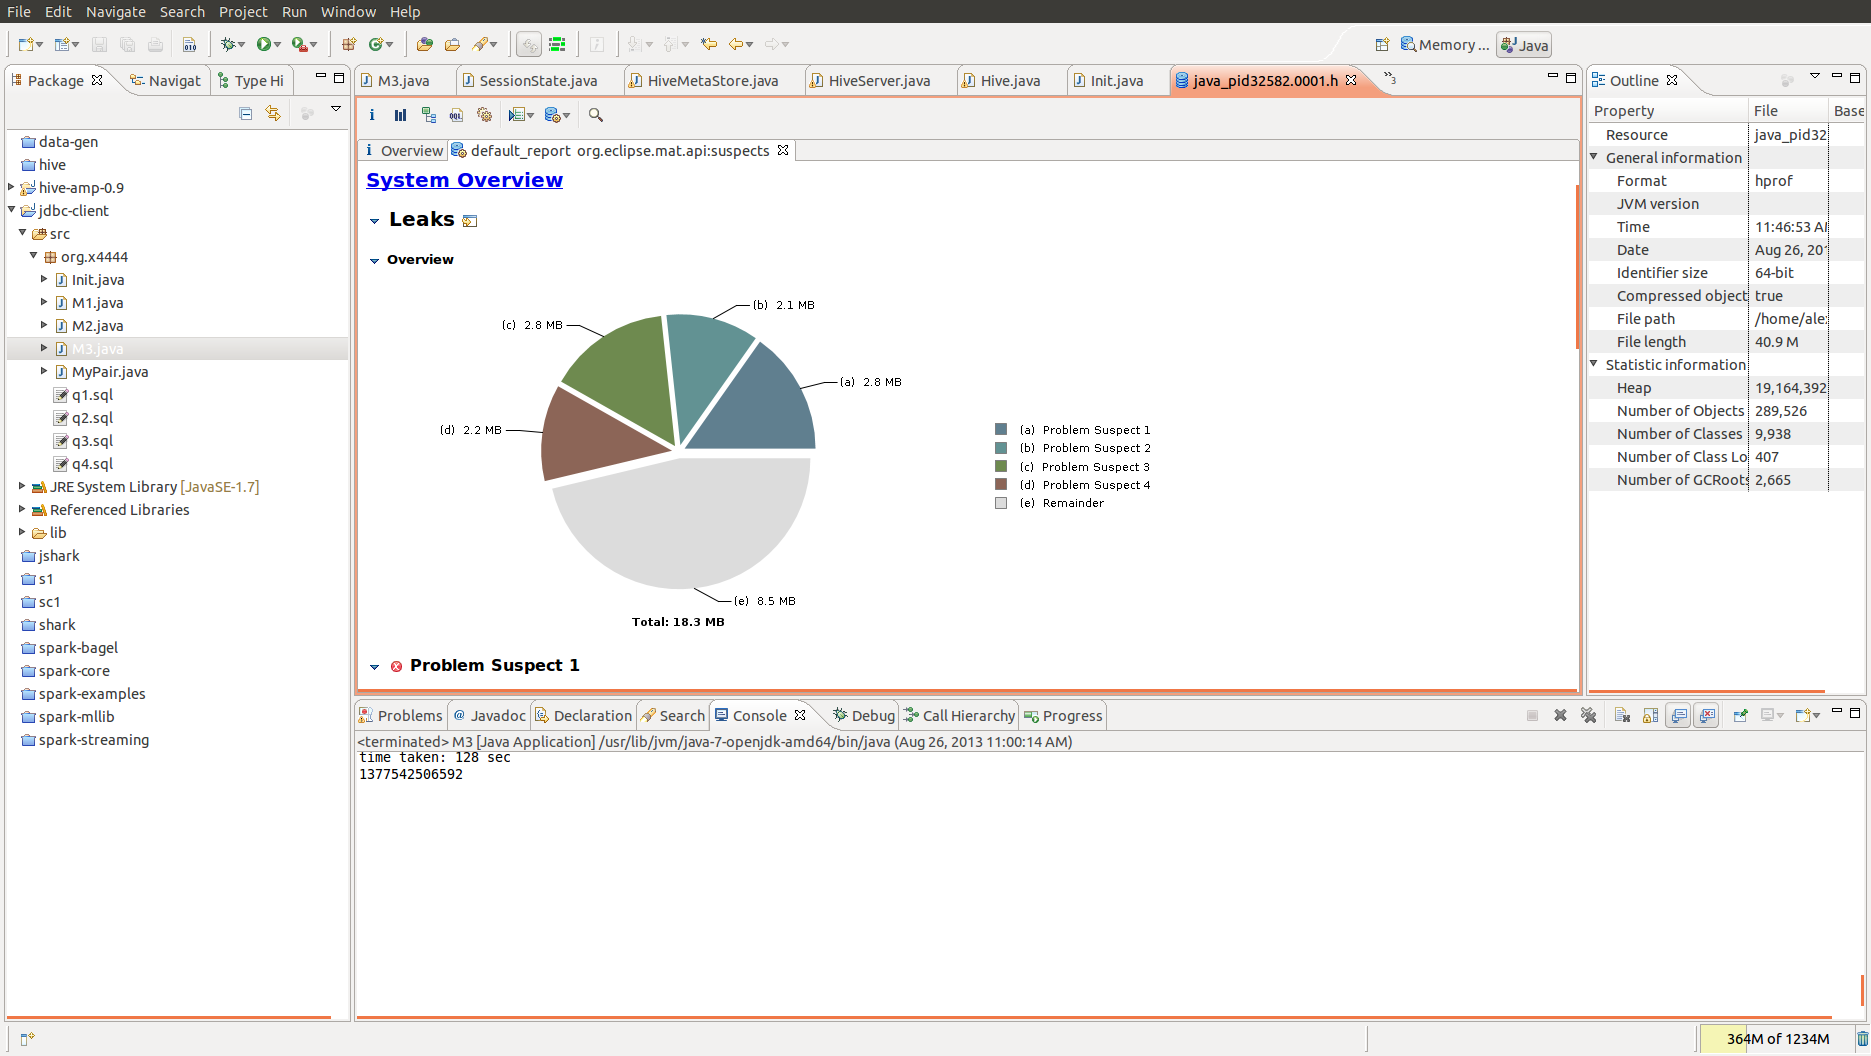
Task: Click the New Java Class toolbar icon
Action: [x=376, y=44]
